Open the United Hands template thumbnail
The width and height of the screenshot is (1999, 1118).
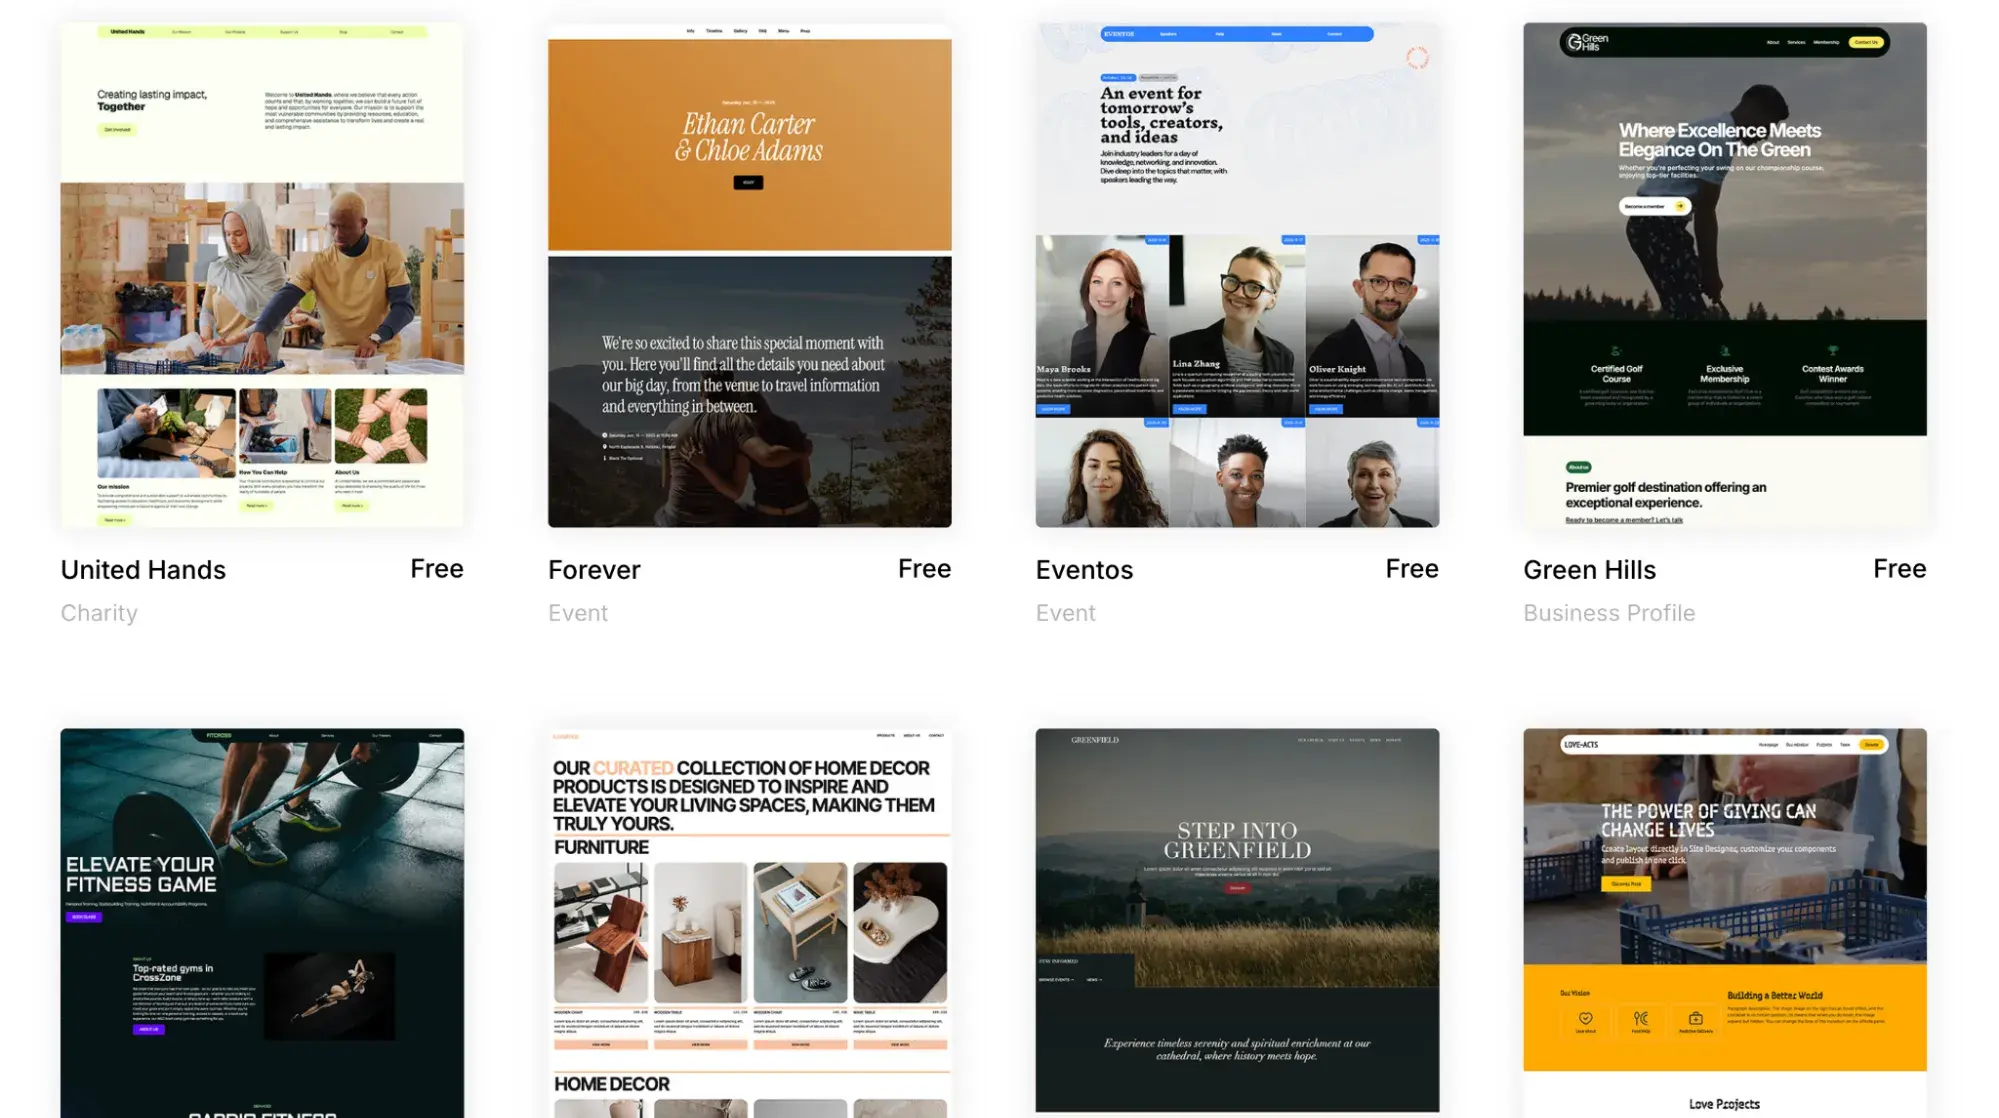262,275
